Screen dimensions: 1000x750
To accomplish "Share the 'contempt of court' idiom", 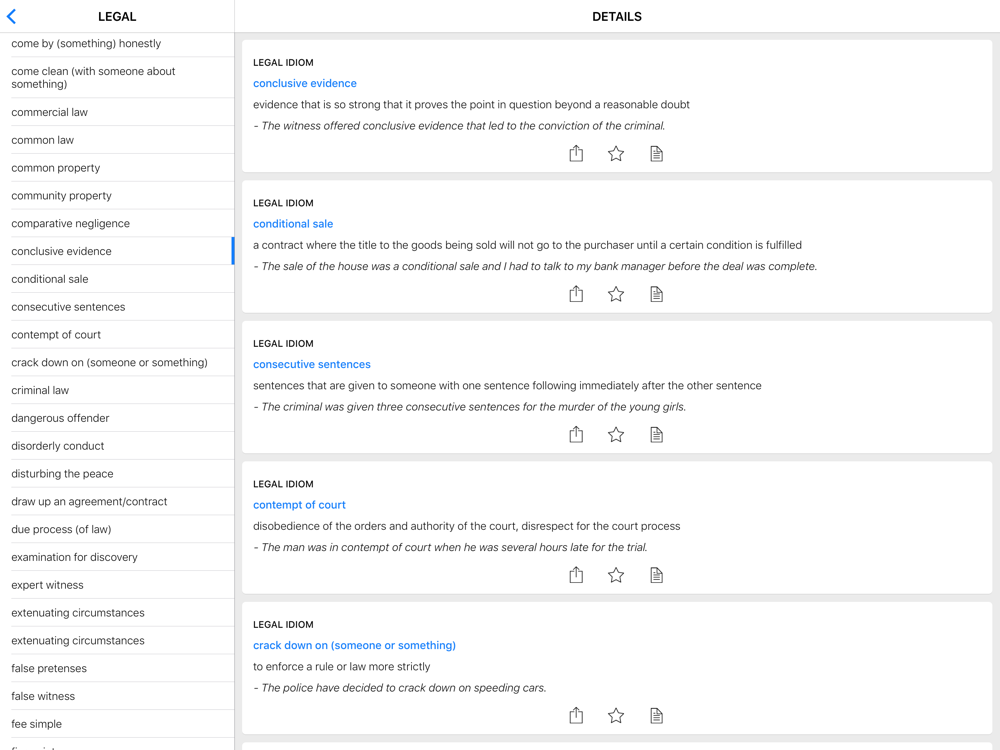I will pos(576,575).
